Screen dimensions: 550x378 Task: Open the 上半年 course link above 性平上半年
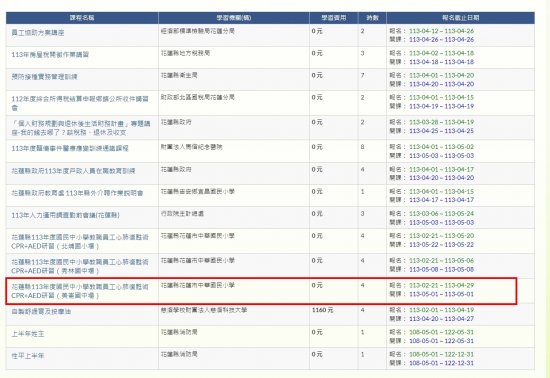[x=28, y=334]
